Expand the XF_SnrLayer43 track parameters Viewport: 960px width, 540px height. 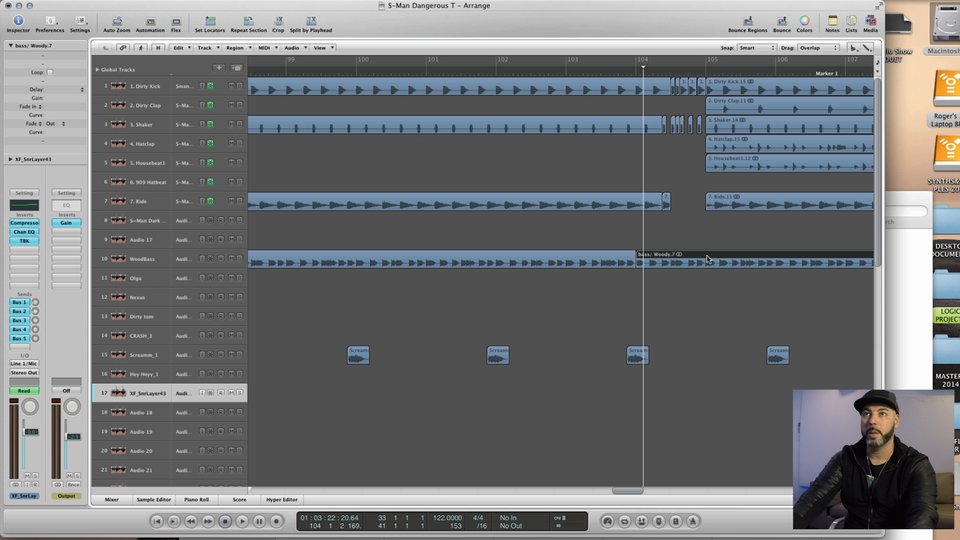10,159
